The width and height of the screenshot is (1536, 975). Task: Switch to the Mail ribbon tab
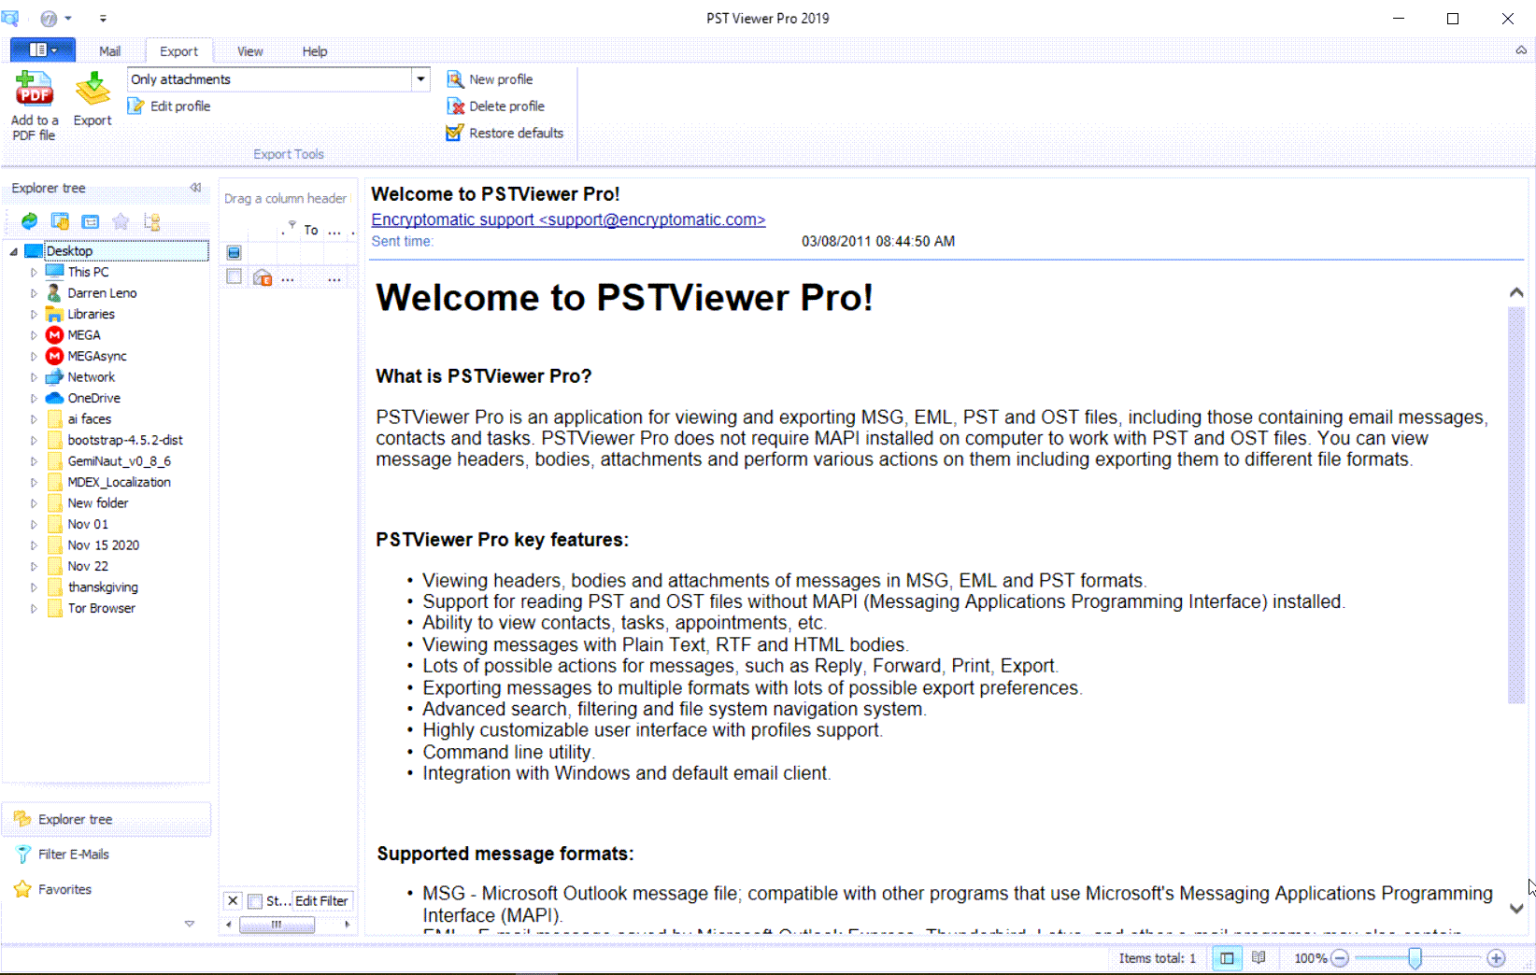click(x=109, y=51)
